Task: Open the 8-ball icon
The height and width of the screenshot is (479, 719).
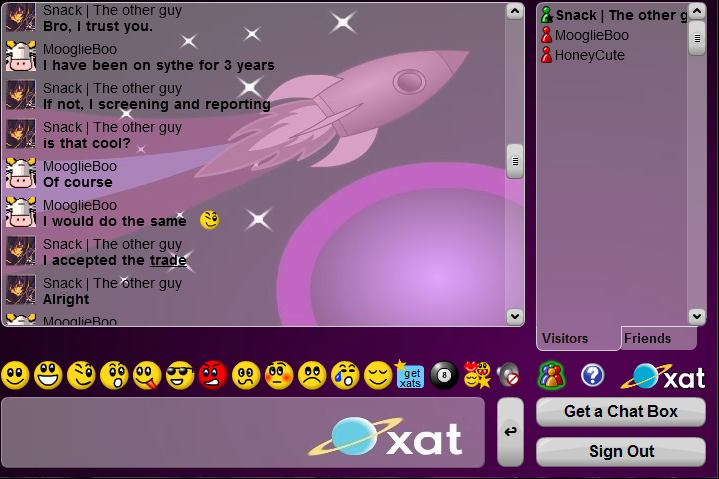Action: point(444,375)
